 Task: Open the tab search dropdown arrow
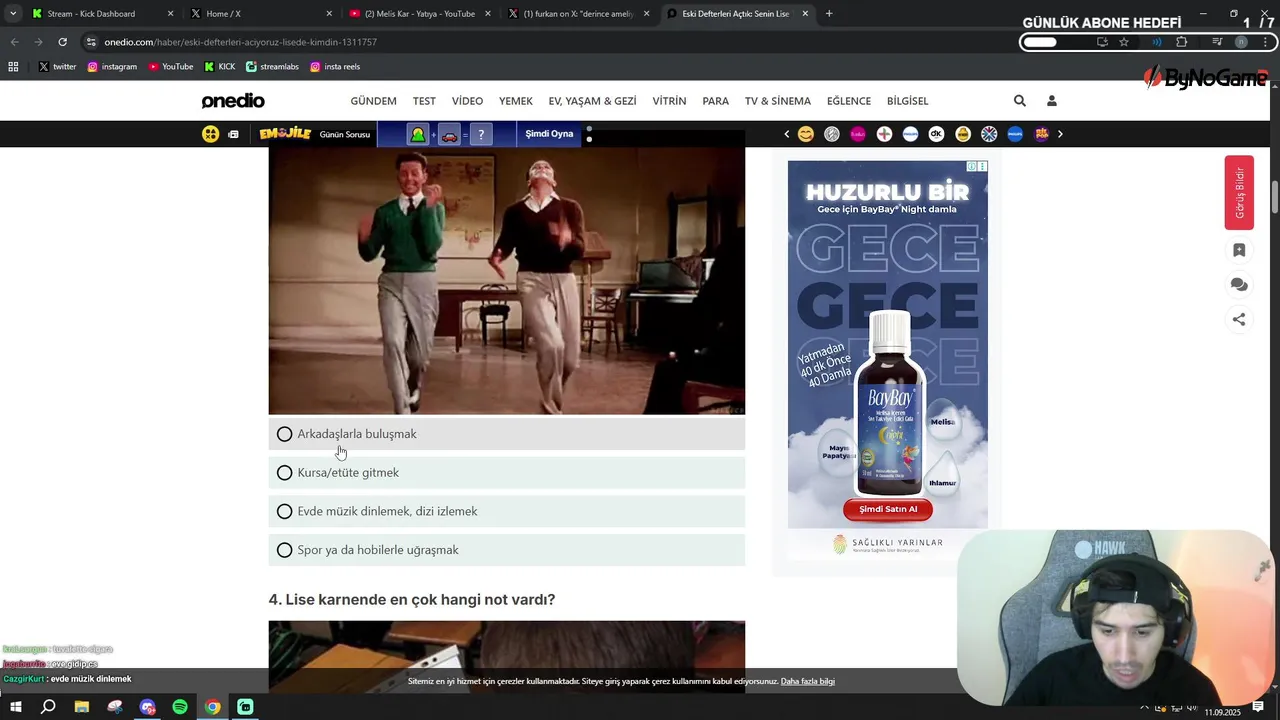pos(12,14)
